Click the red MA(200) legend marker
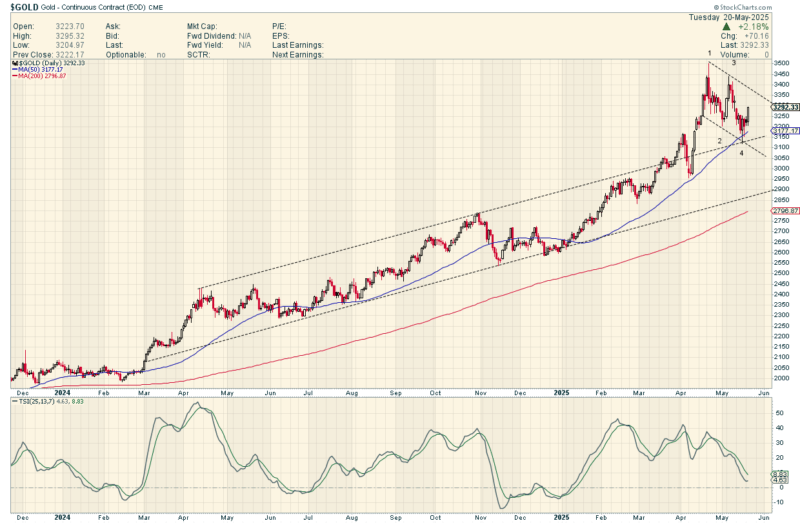800x523 pixels. click(13, 77)
